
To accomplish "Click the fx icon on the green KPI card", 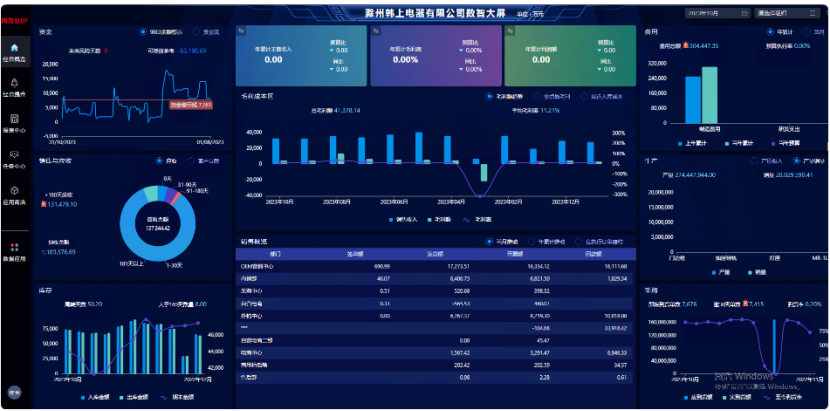I will coord(509,31).
